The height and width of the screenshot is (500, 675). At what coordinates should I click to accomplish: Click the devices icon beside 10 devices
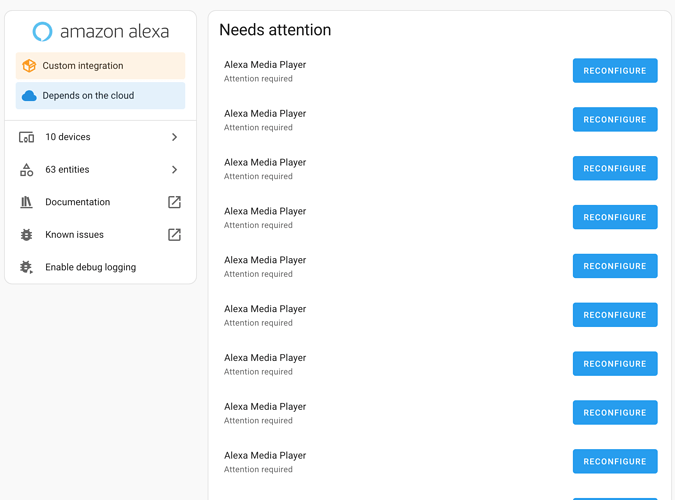point(27,137)
